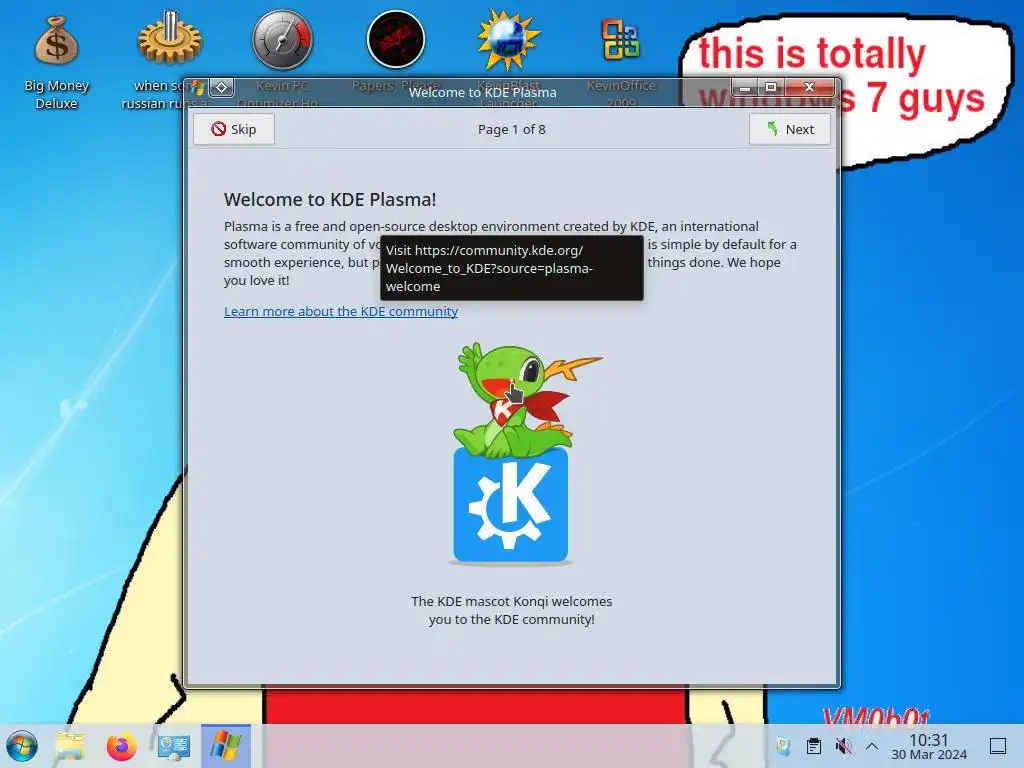Open the Start menu orb
Image resolution: width=1024 pixels, height=768 pixels.
click(22, 746)
